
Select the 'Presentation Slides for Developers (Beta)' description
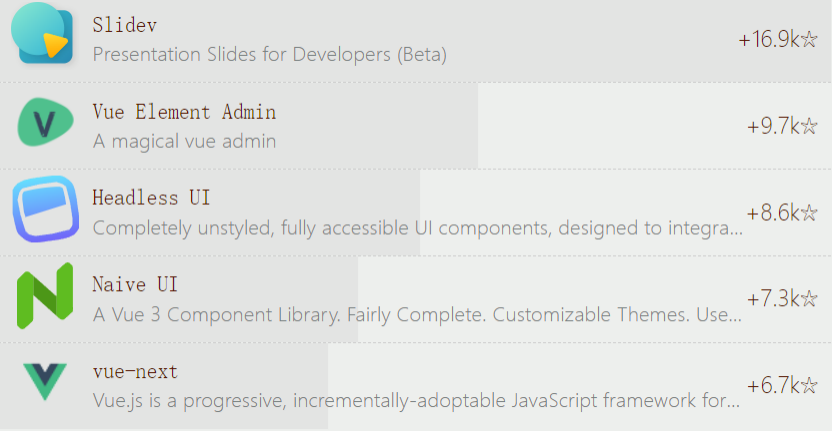269,54
